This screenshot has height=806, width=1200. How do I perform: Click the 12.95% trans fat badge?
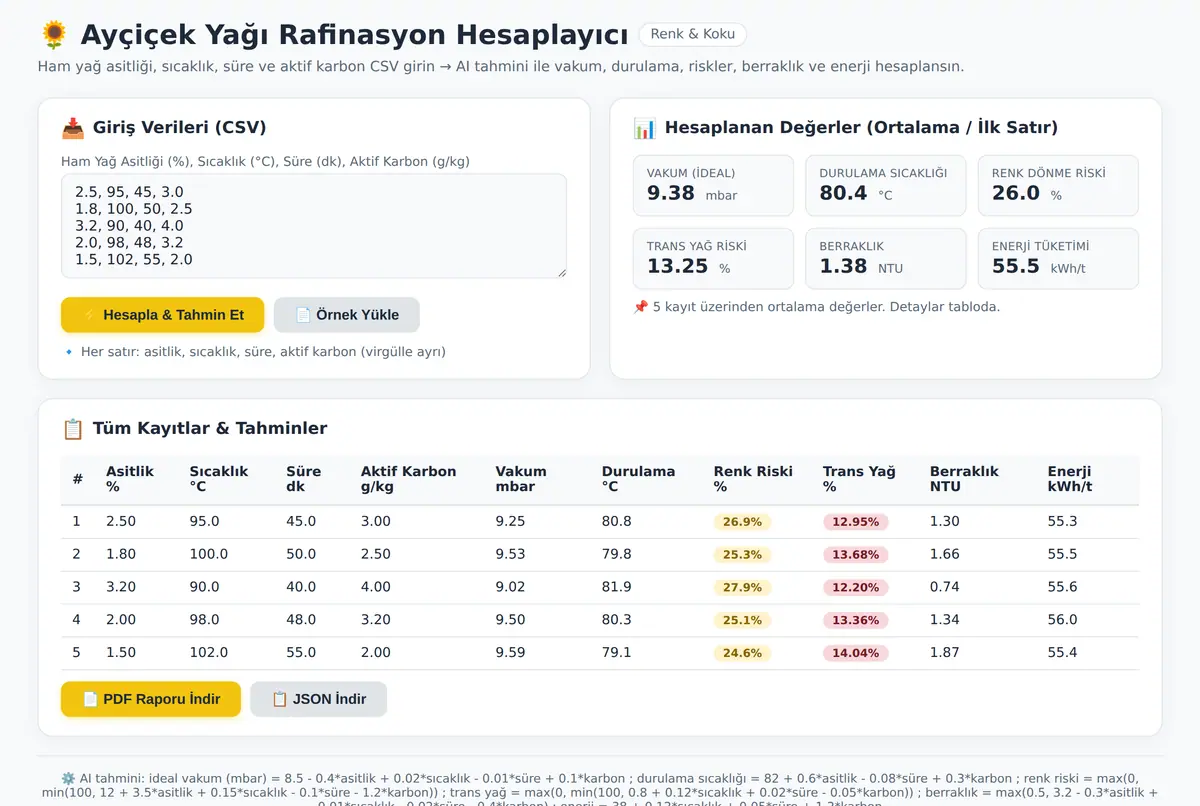[856, 522]
